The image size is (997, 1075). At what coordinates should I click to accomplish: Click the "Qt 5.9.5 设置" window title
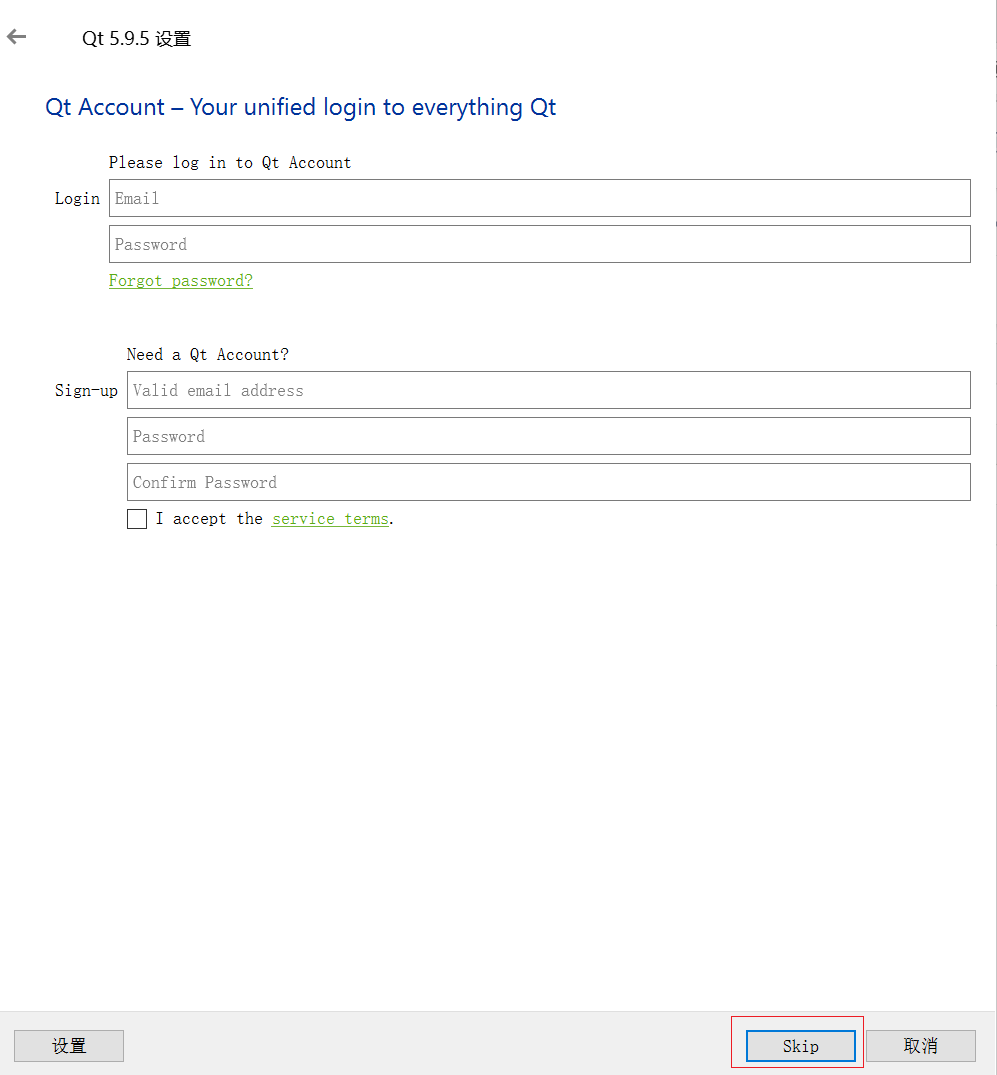136,39
